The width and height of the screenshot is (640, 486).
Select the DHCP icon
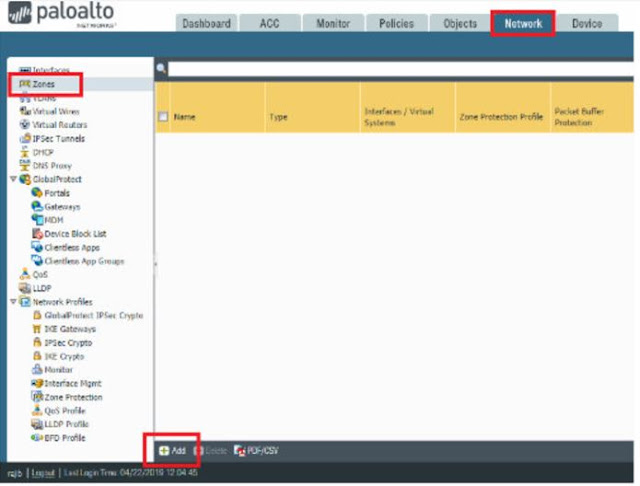click(25, 152)
